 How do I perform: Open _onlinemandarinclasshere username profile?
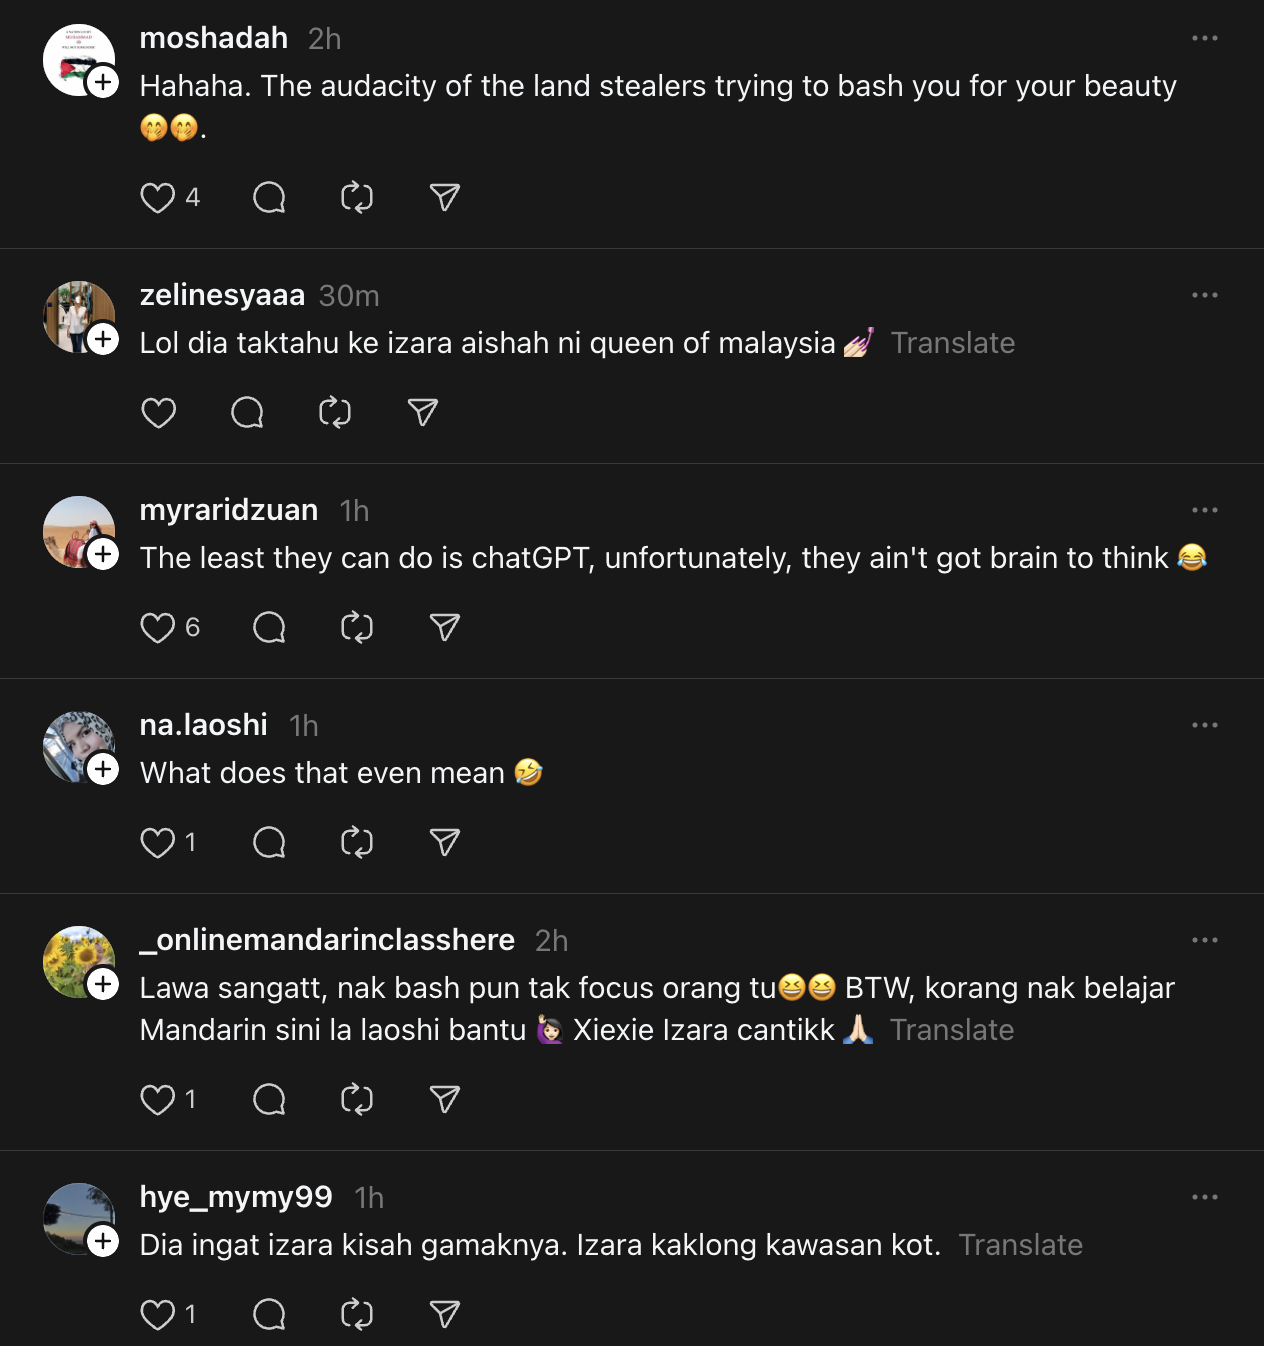pyautogui.click(x=327, y=940)
